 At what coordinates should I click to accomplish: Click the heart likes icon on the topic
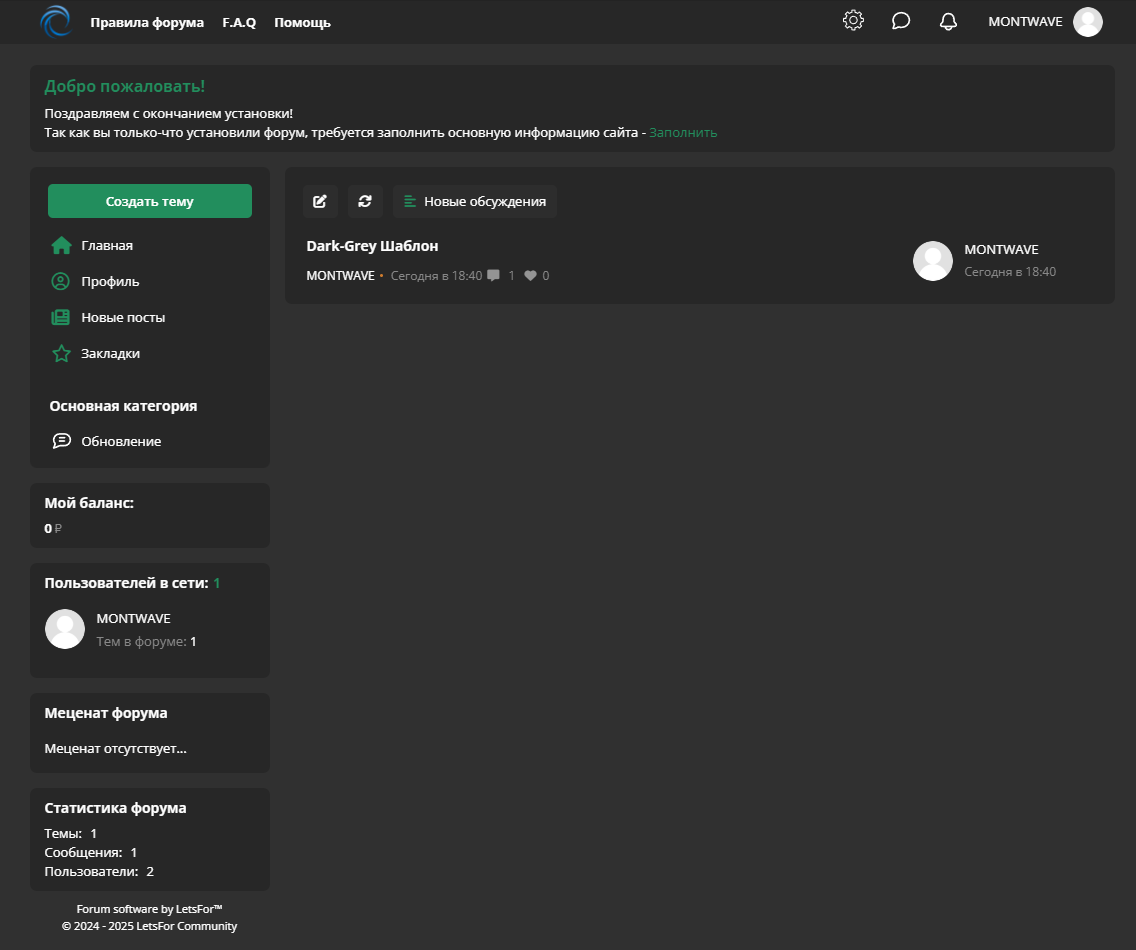531,276
